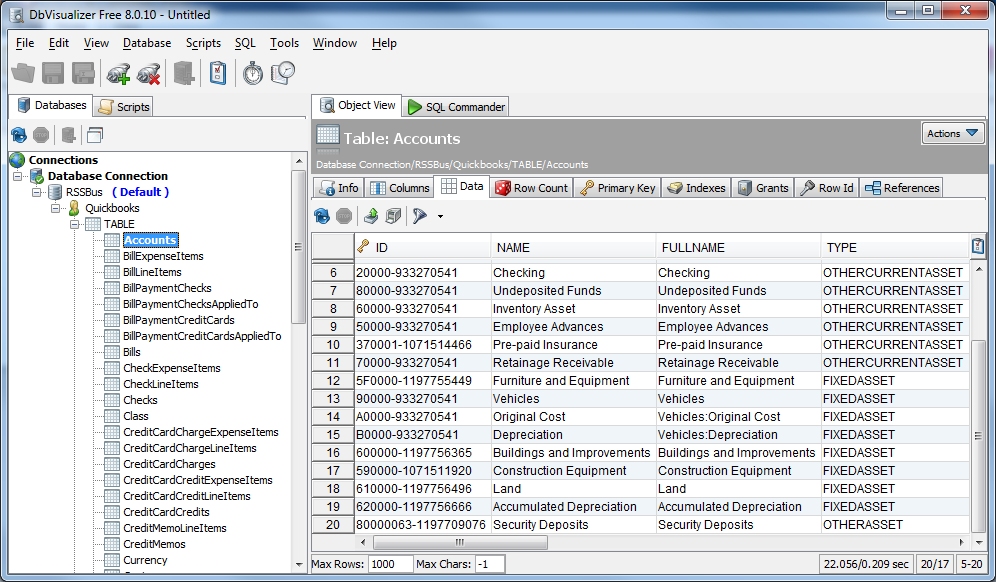The width and height of the screenshot is (996, 582).
Task: Sort by the FULLNAME column header
Action: tap(737, 248)
